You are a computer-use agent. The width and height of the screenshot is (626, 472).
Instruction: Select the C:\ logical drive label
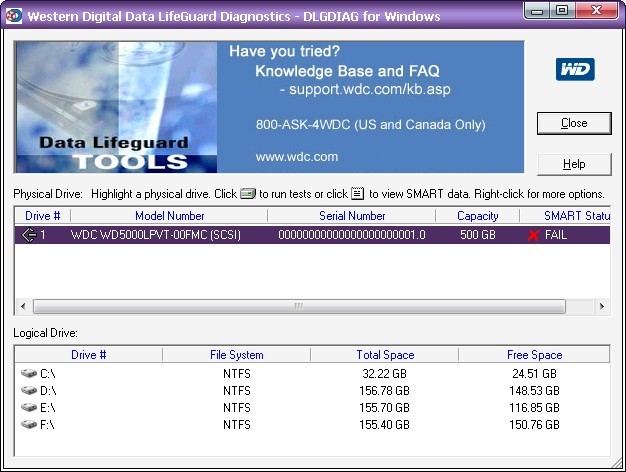(x=48, y=374)
